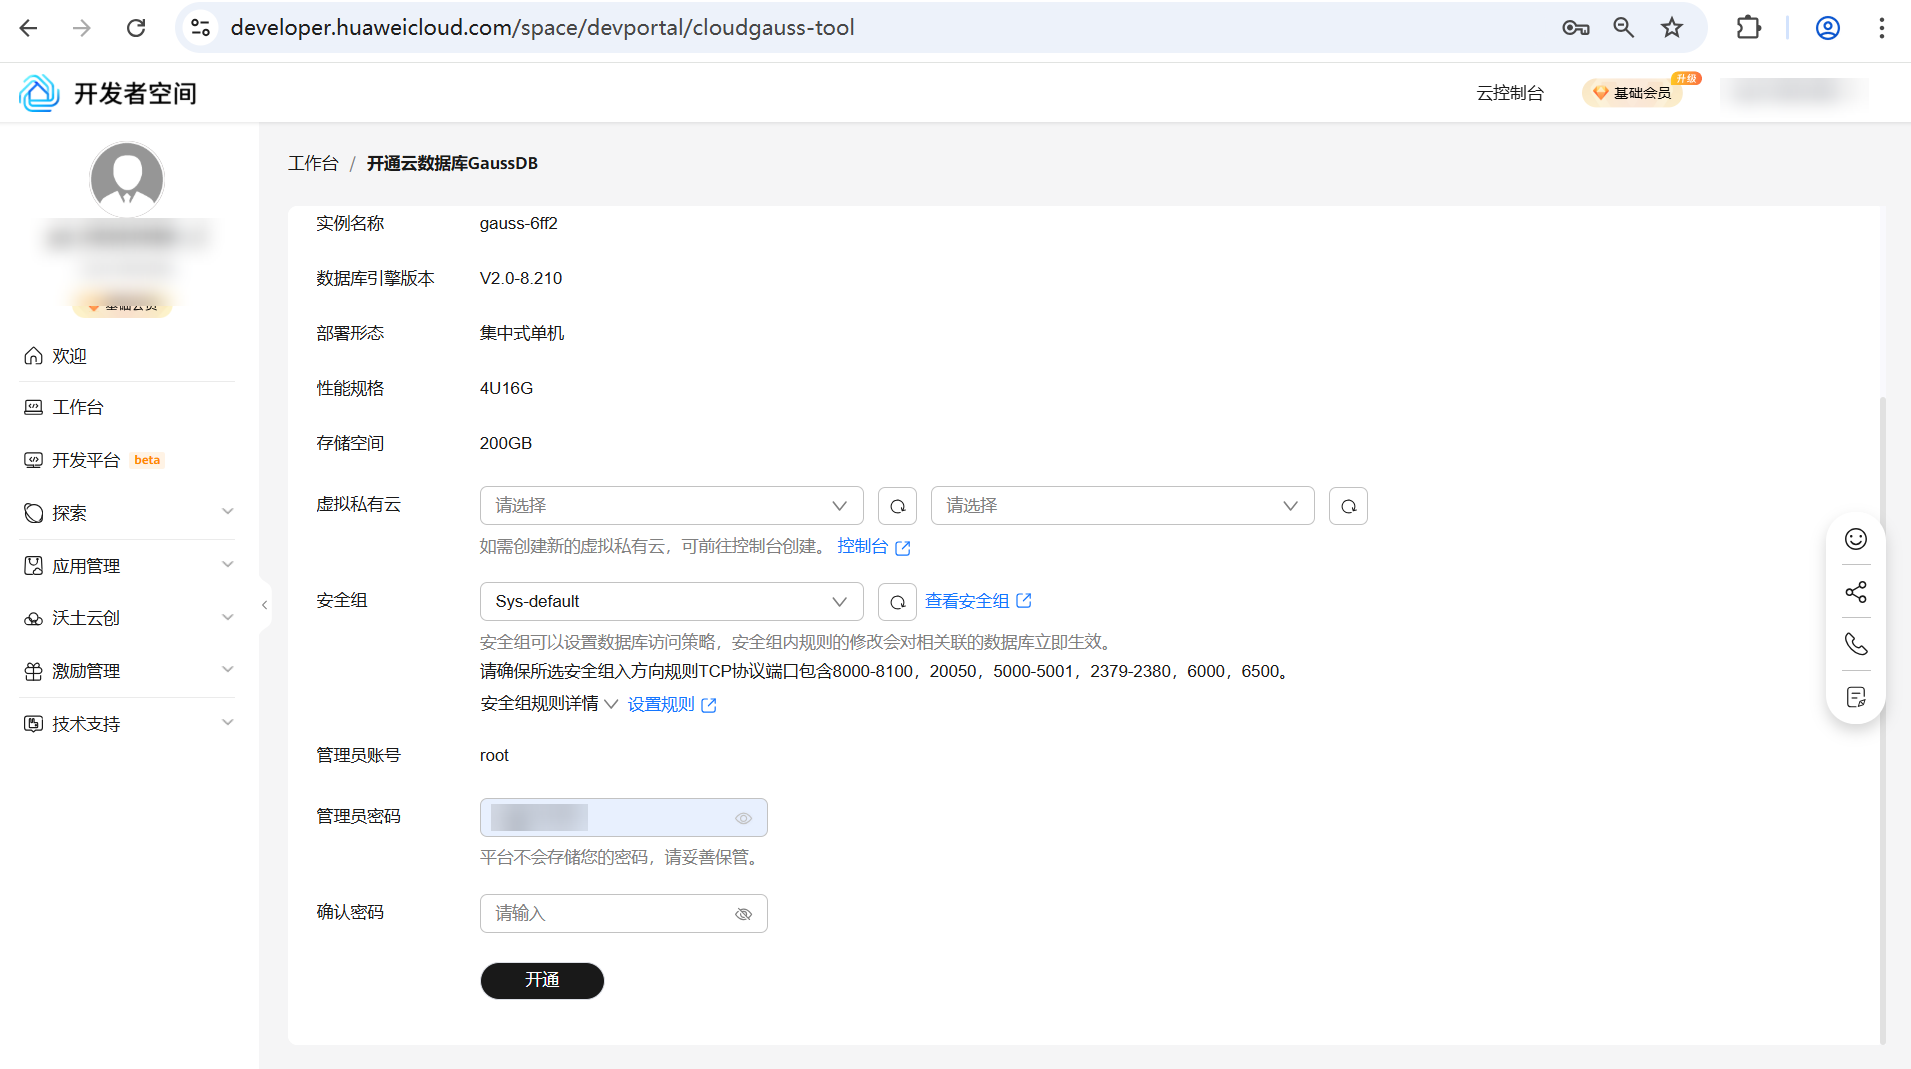Open the 安全组 Sys-default dropdown
The width and height of the screenshot is (1911, 1069).
click(671, 602)
